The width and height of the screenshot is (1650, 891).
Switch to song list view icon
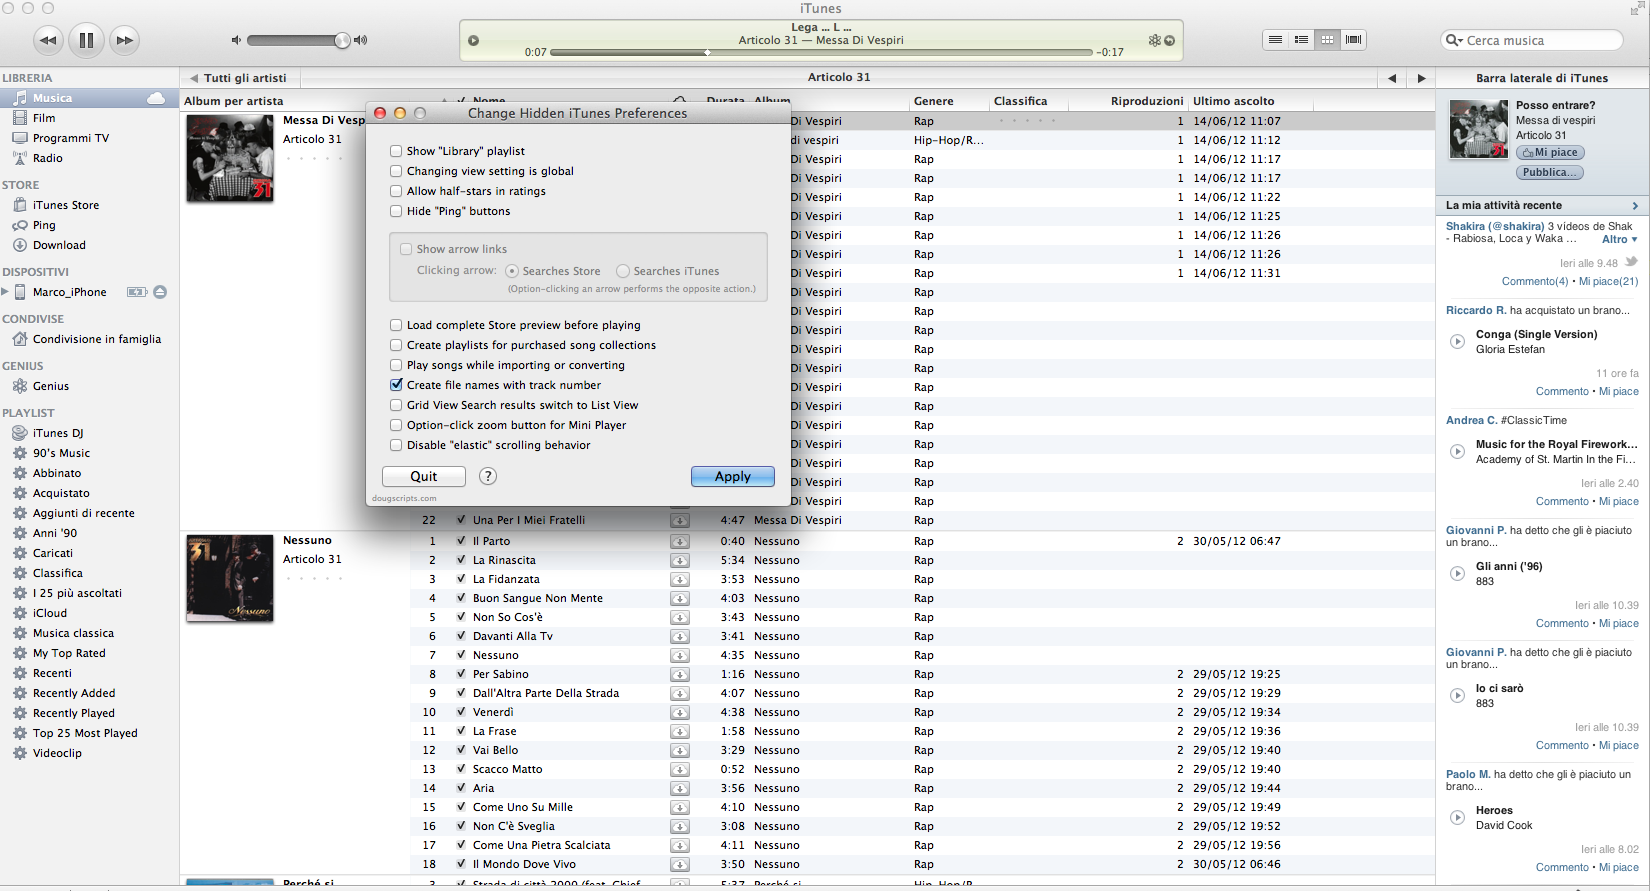(1275, 40)
